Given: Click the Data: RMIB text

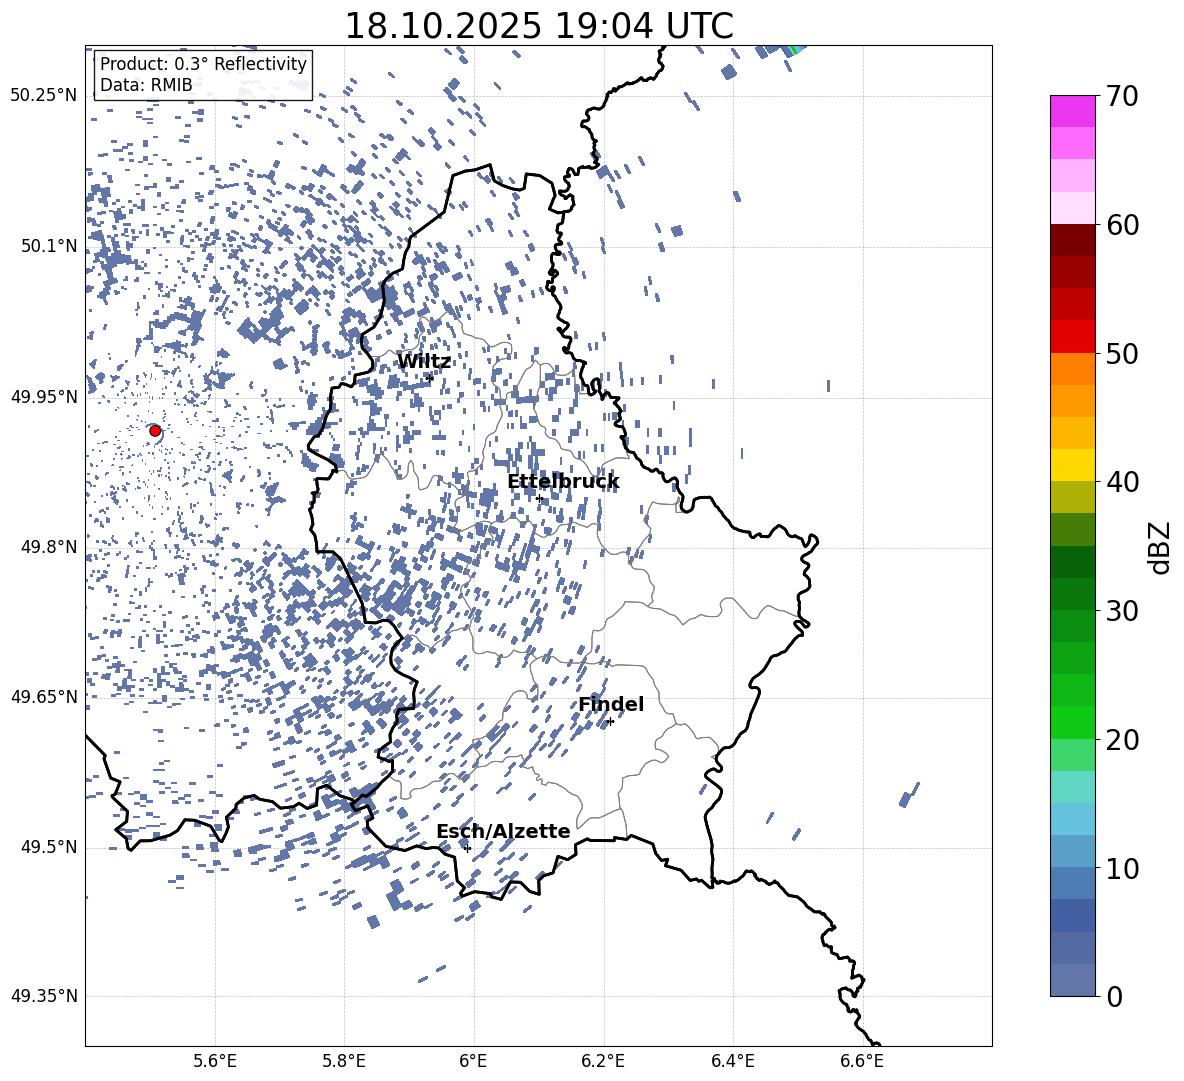Looking at the screenshot, I should [146, 85].
